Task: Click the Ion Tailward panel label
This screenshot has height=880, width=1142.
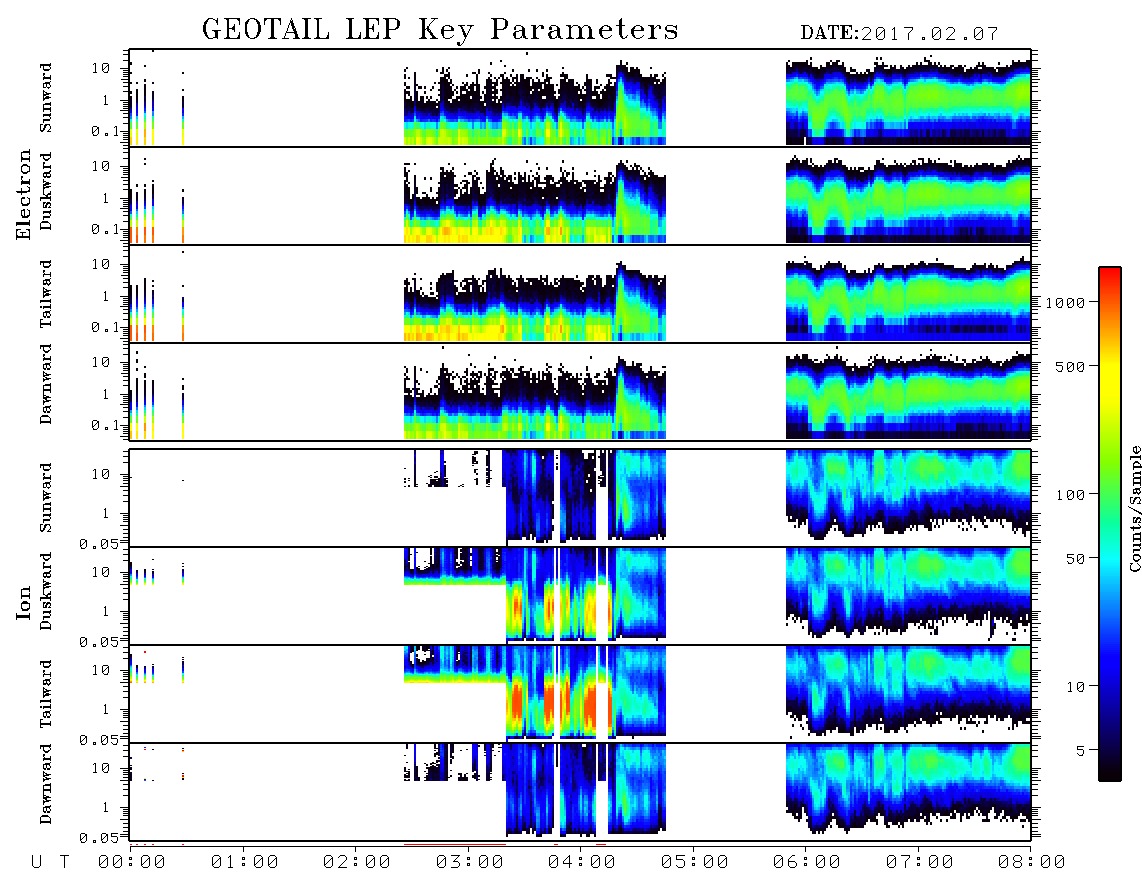Action: pos(46,694)
